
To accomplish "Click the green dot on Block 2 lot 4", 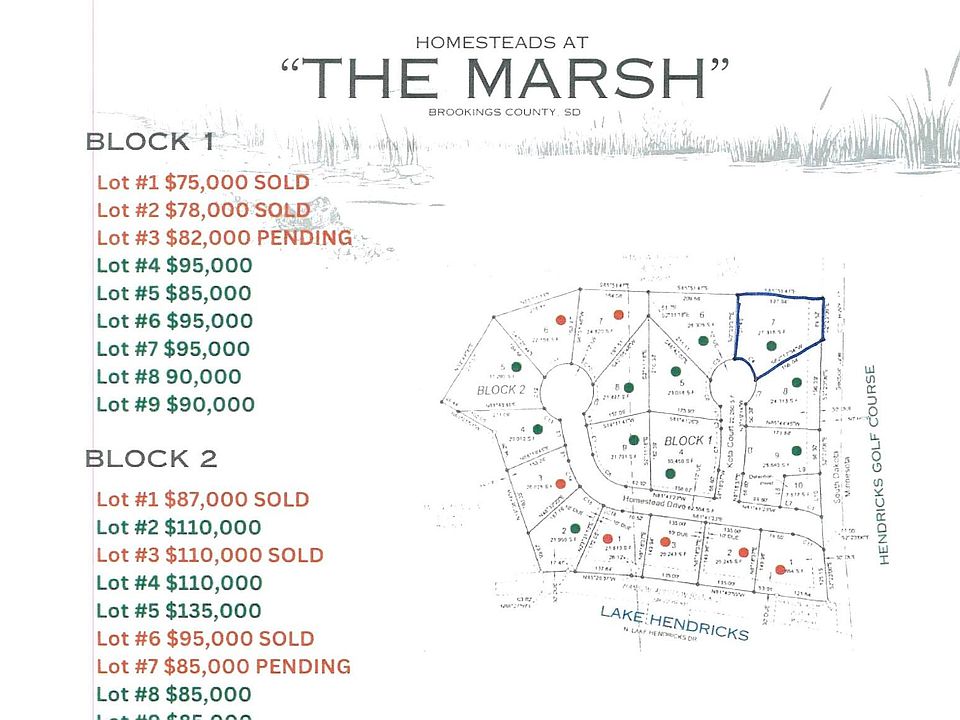I will click(x=538, y=429).
